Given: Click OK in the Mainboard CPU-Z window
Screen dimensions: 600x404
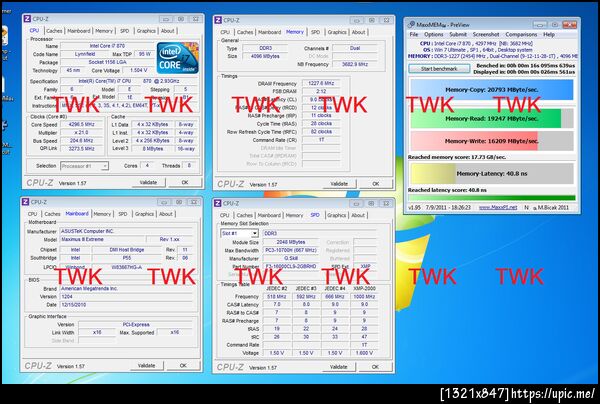Looking at the screenshot, I should pos(183,366).
